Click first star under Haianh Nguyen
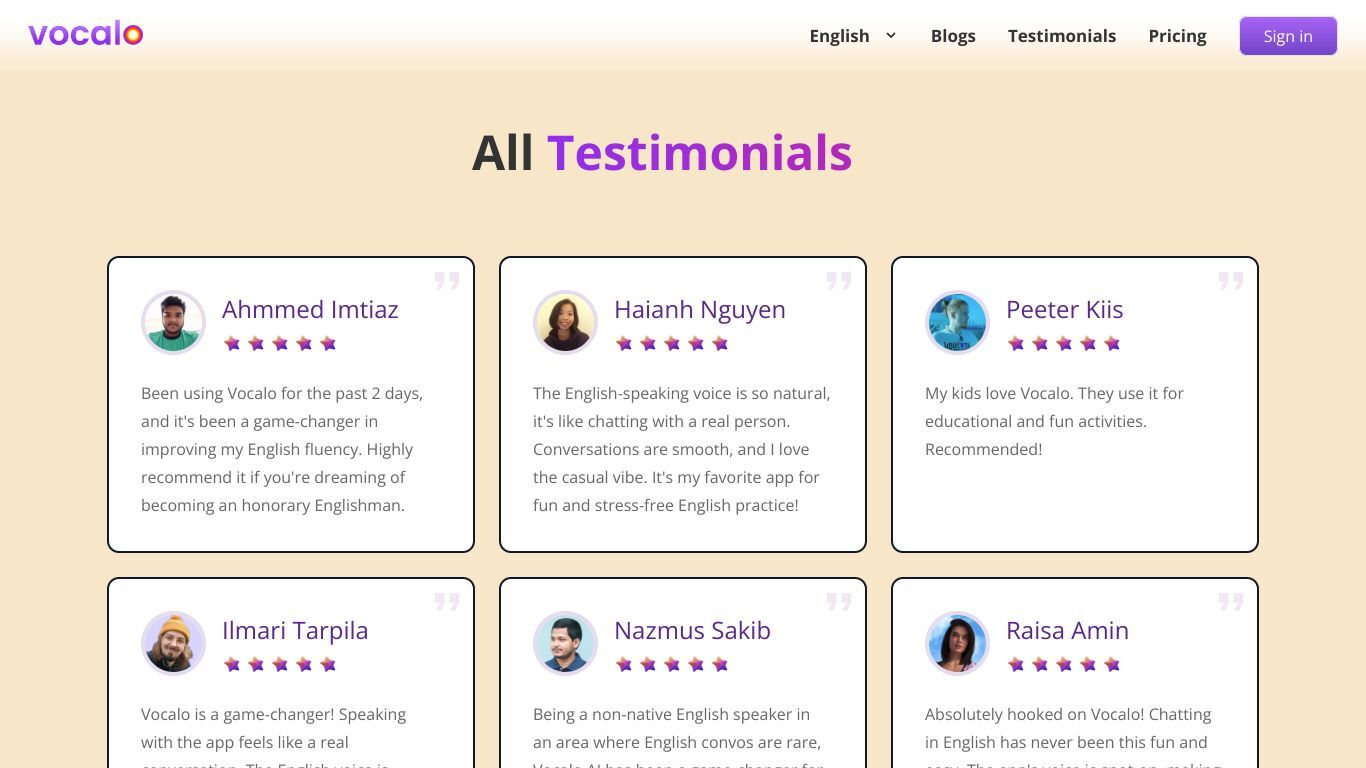The width and height of the screenshot is (1366, 768). click(x=624, y=343)
